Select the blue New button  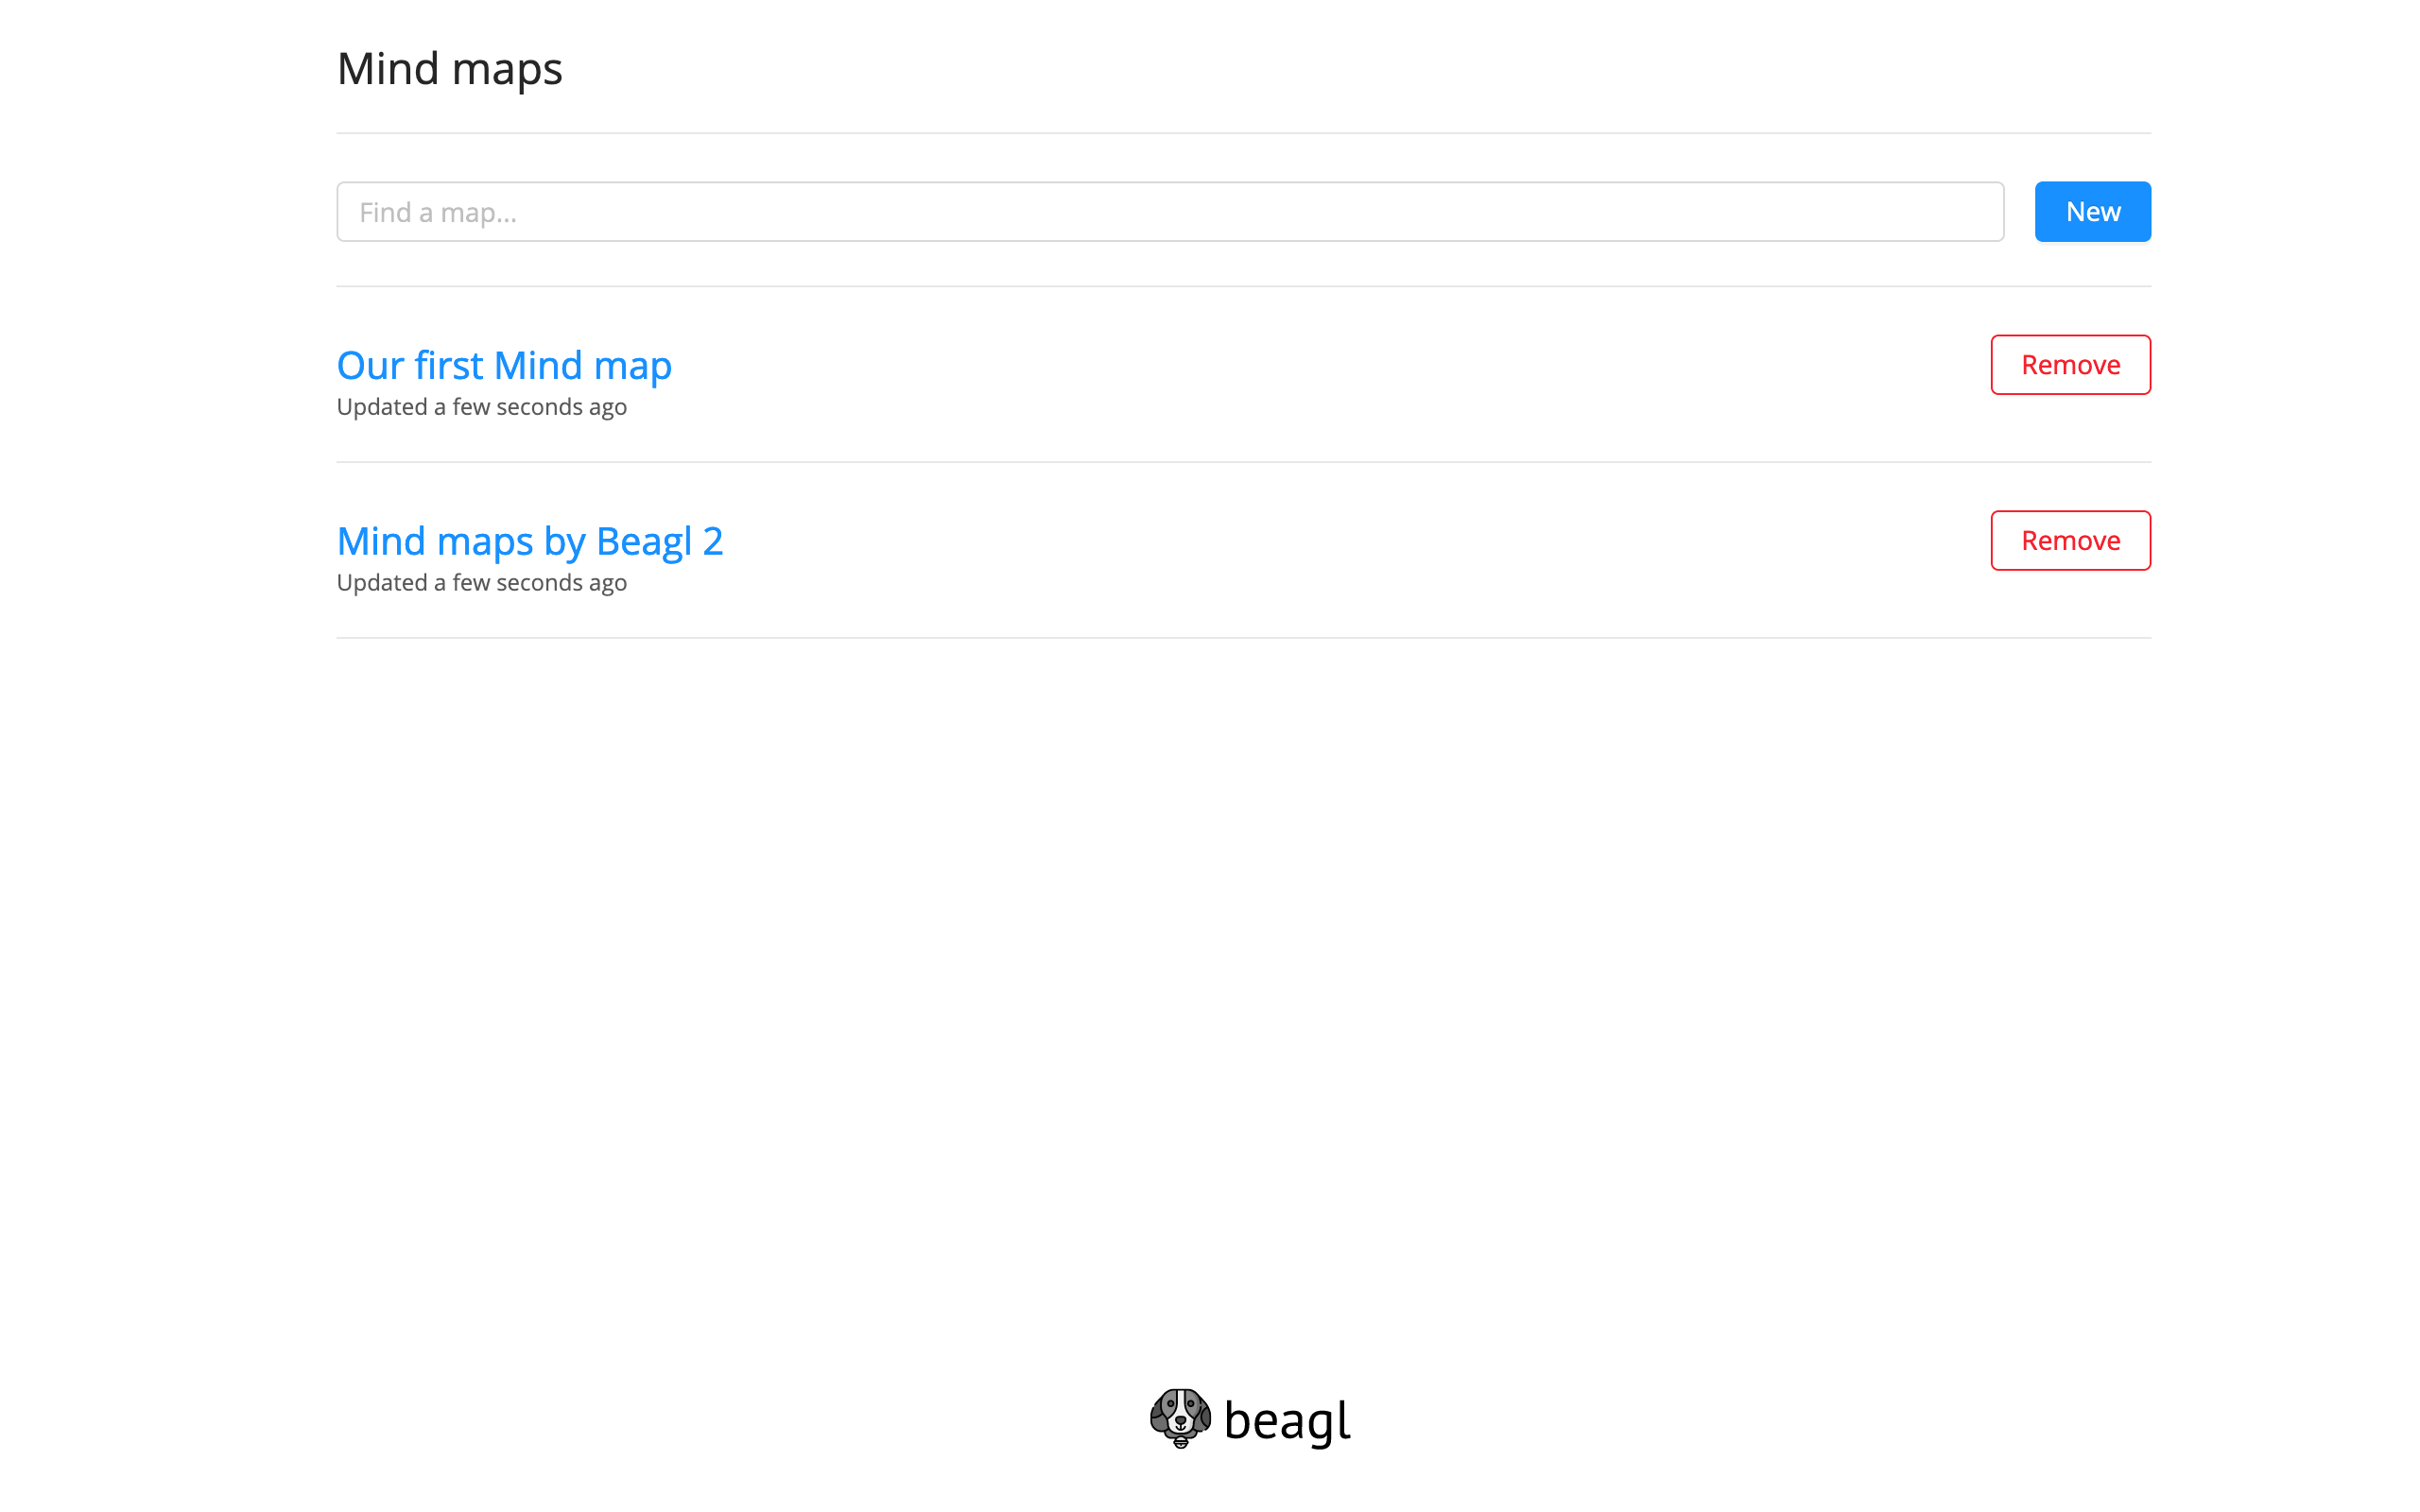(2092, 212)
